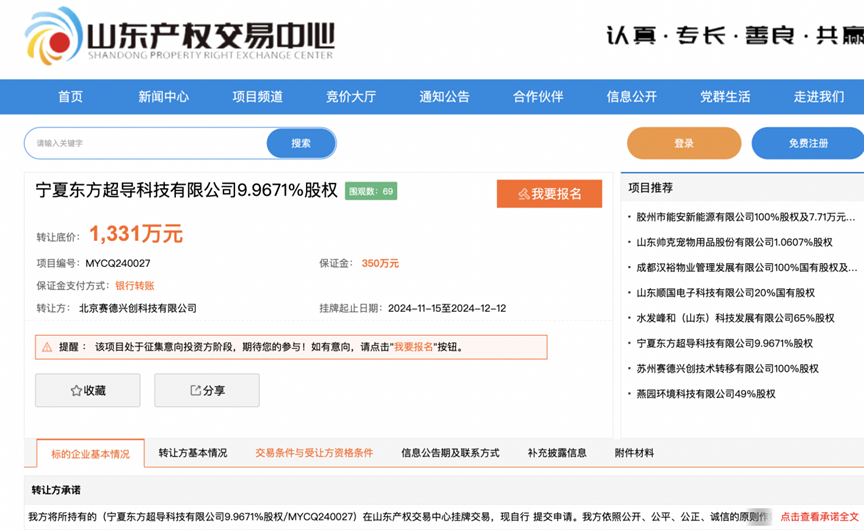Viewport: 864px width, 530px height.
Task: Click the orange 登录 button
Action: (684, 143)
